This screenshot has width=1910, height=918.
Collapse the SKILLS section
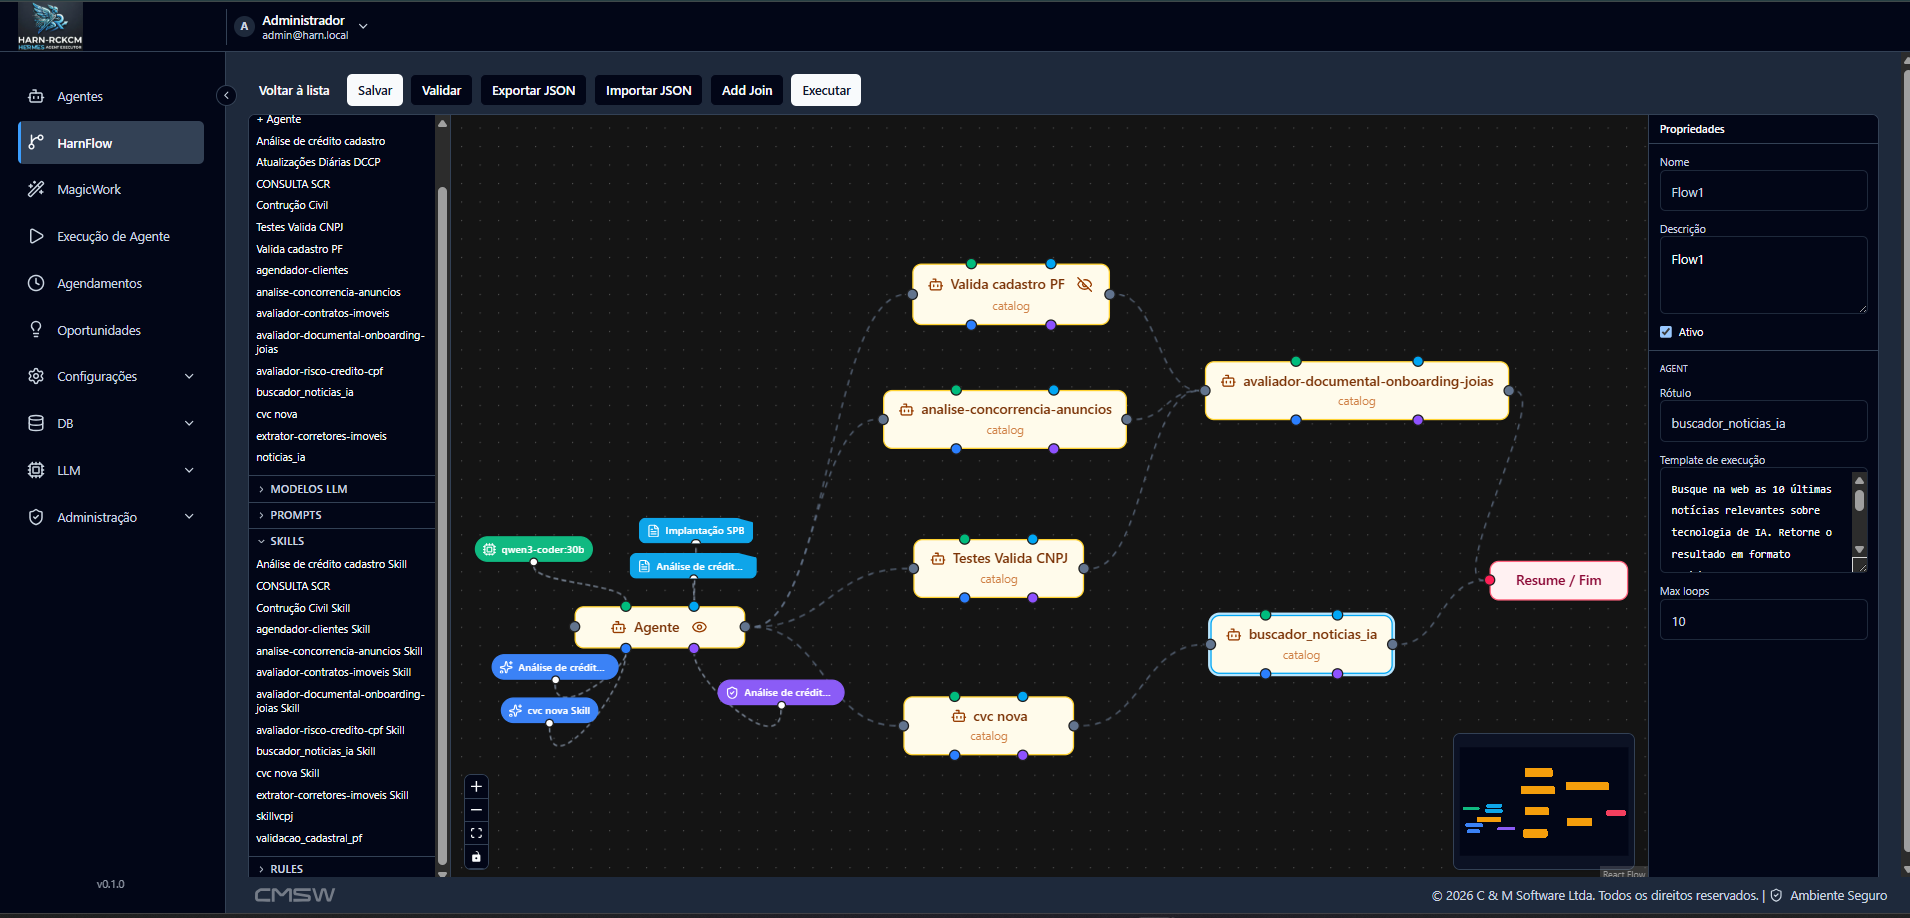pos(342,541)
